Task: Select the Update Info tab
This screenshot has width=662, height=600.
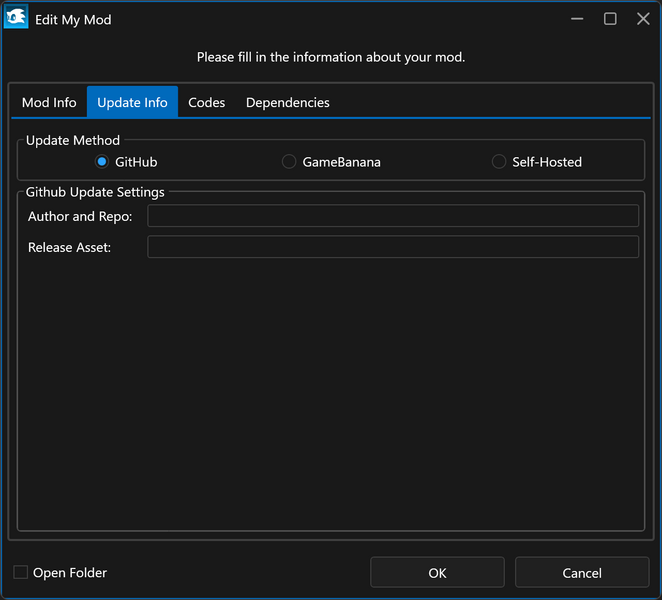Action: 132,102
